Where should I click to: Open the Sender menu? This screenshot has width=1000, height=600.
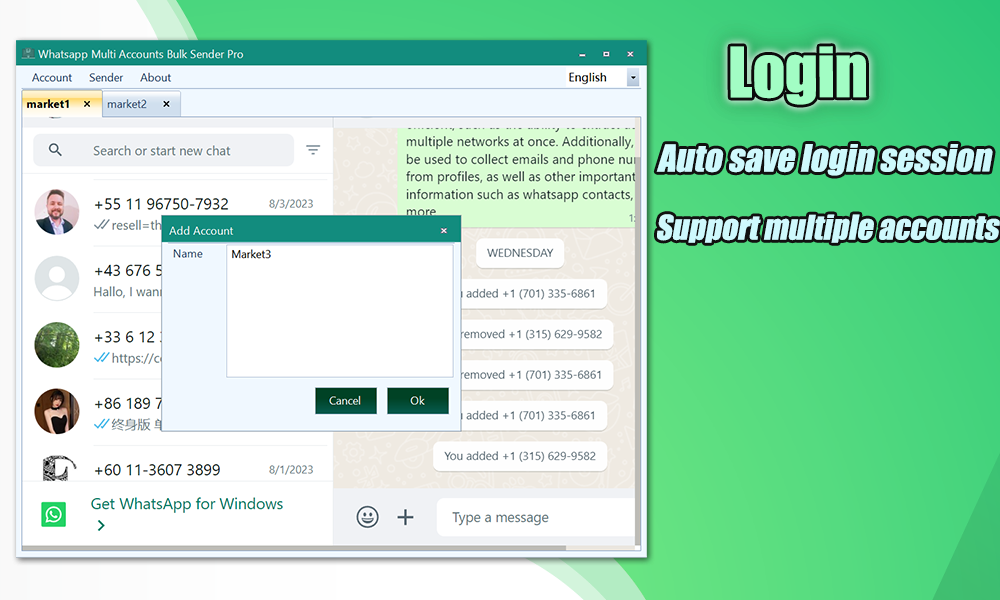coord(106,77)
